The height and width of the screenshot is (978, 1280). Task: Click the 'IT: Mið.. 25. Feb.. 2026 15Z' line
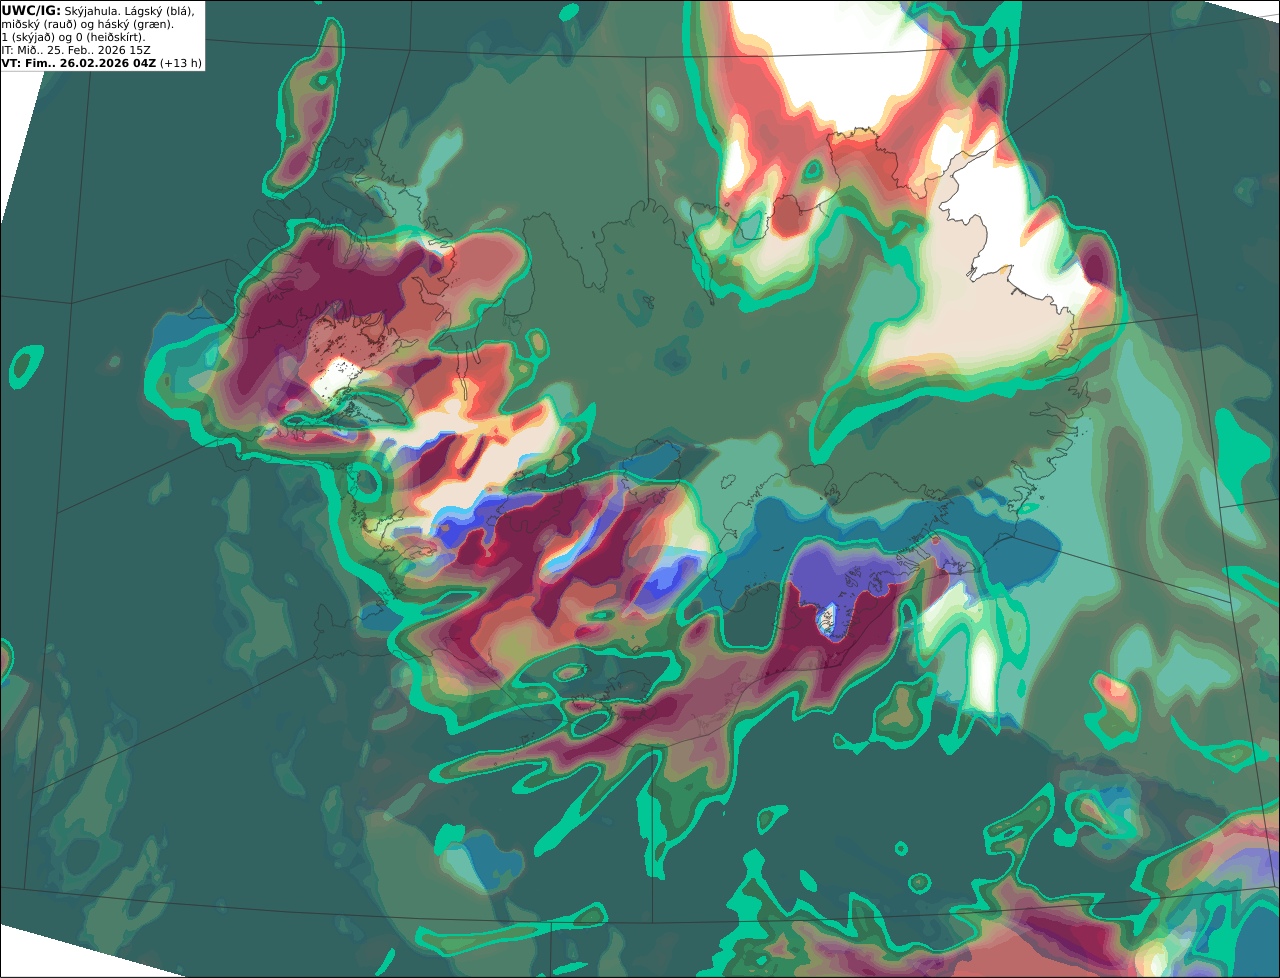point(76,50)
